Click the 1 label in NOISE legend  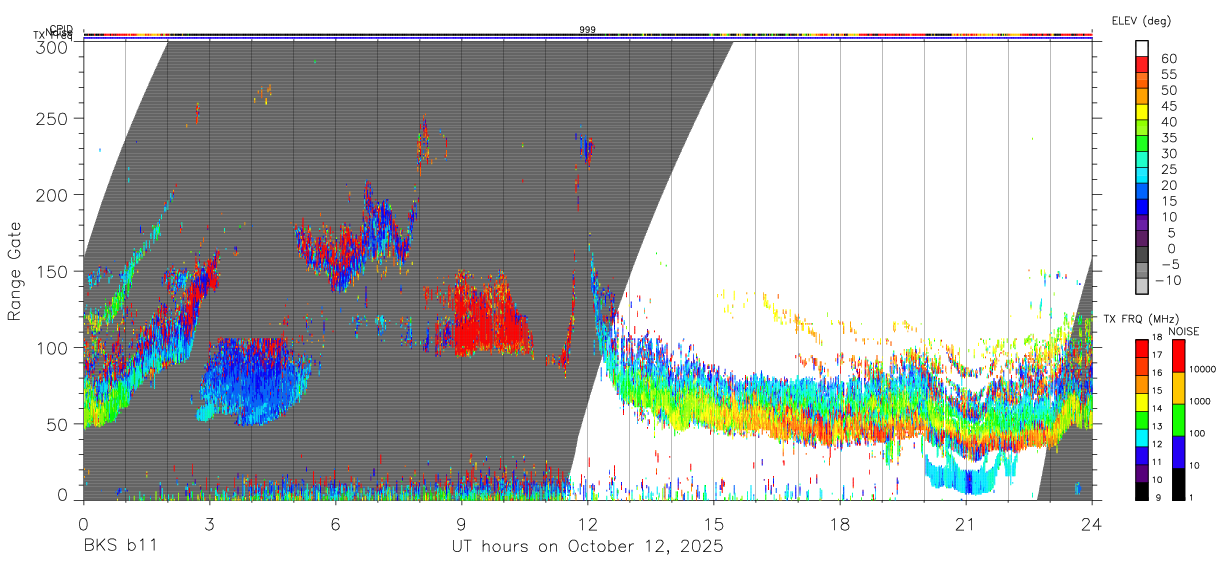(x=1189, y=498)
